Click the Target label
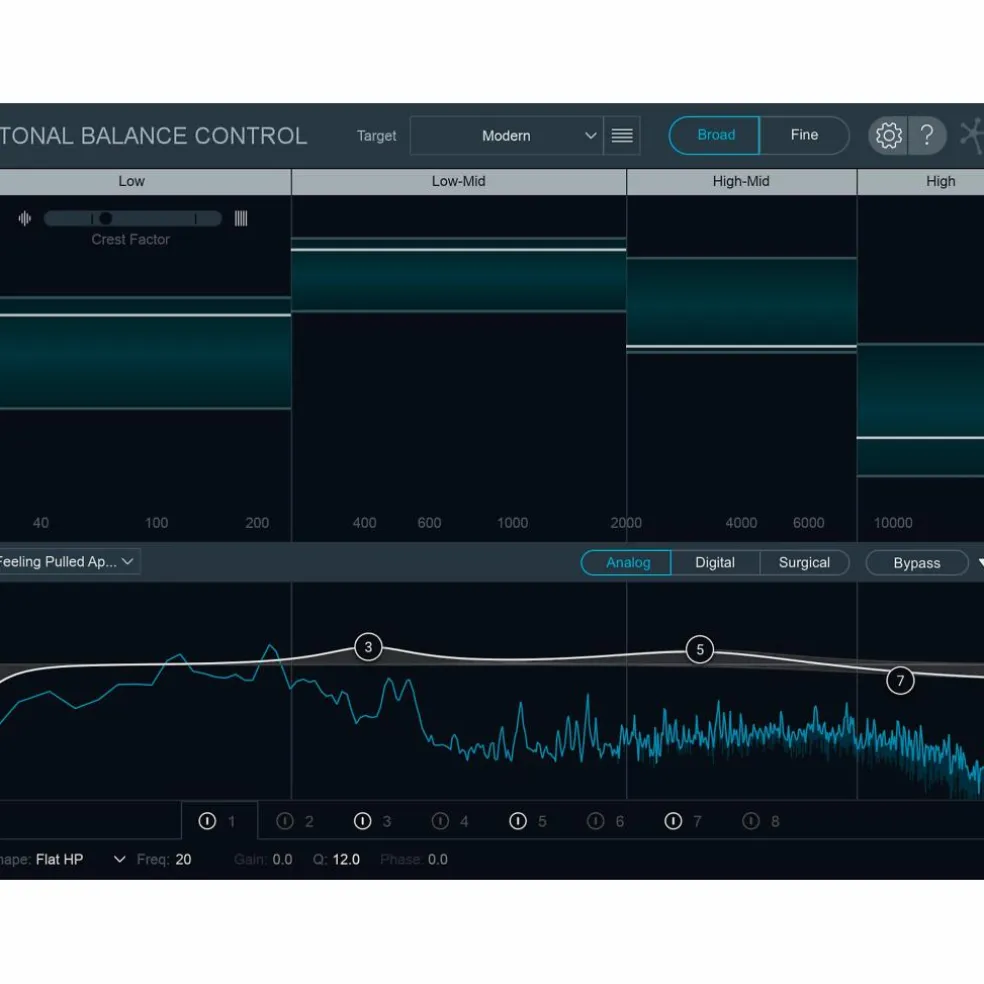This screenshot has width=984, height=984. tap(377, 136)
